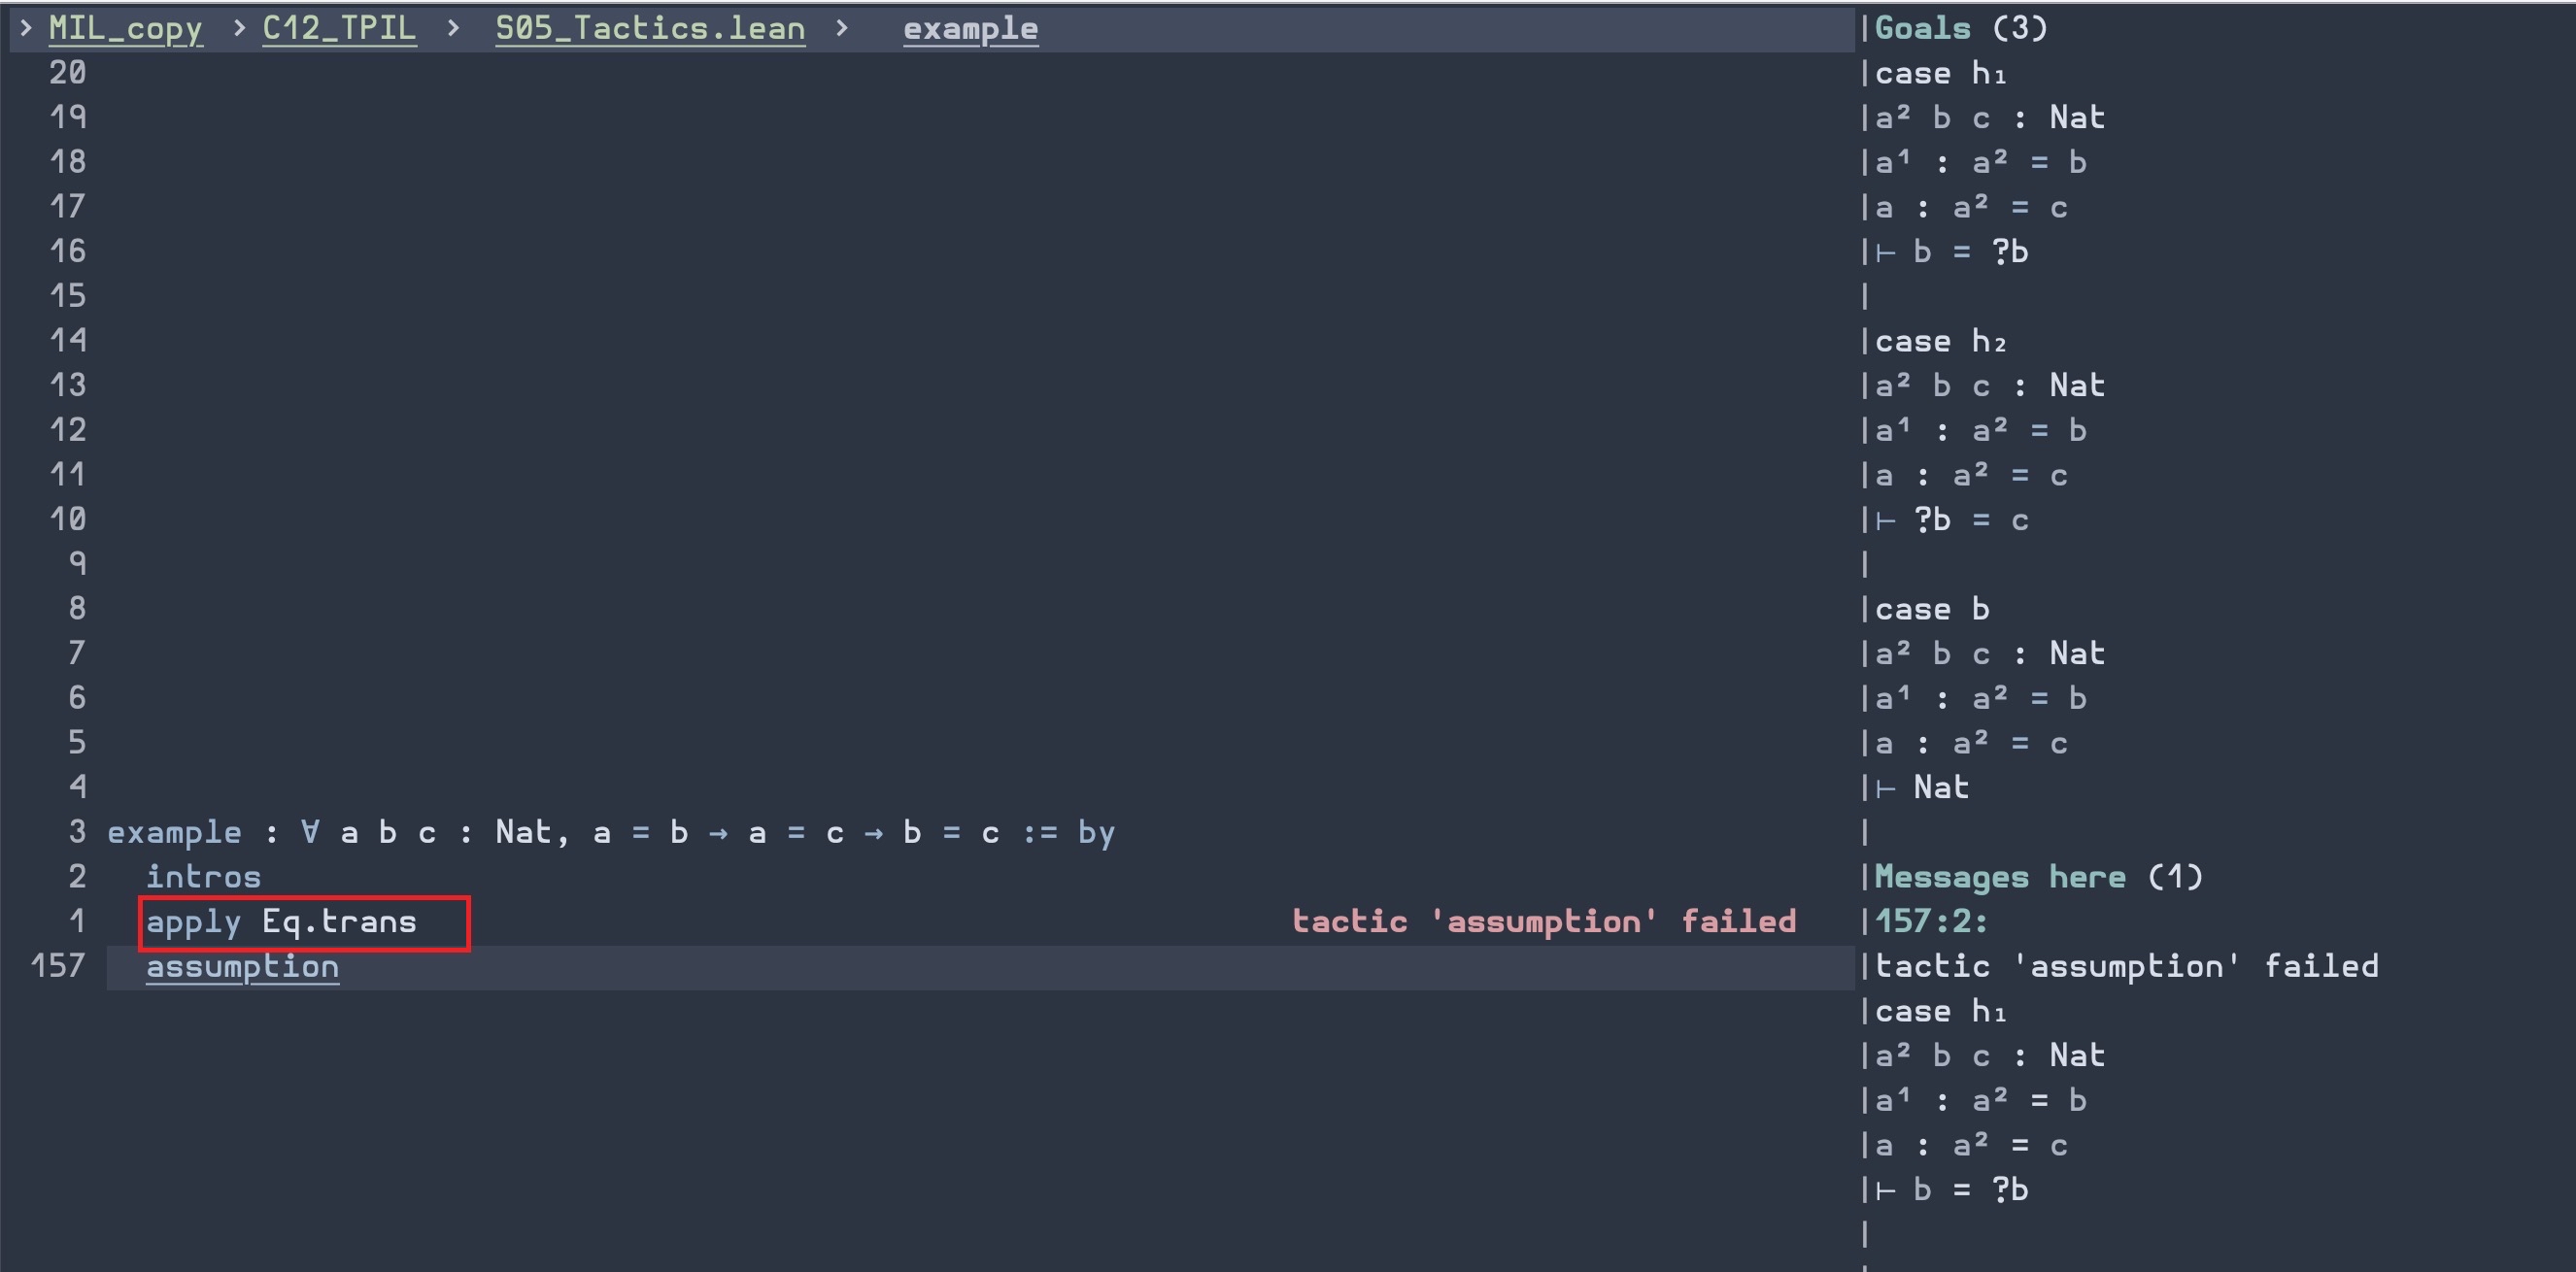Click the chevron just before example breadcrumb
Image resolution: width=2576 pixels, height=1272 pixels.
pyautogui.click(x=842, y=28)
